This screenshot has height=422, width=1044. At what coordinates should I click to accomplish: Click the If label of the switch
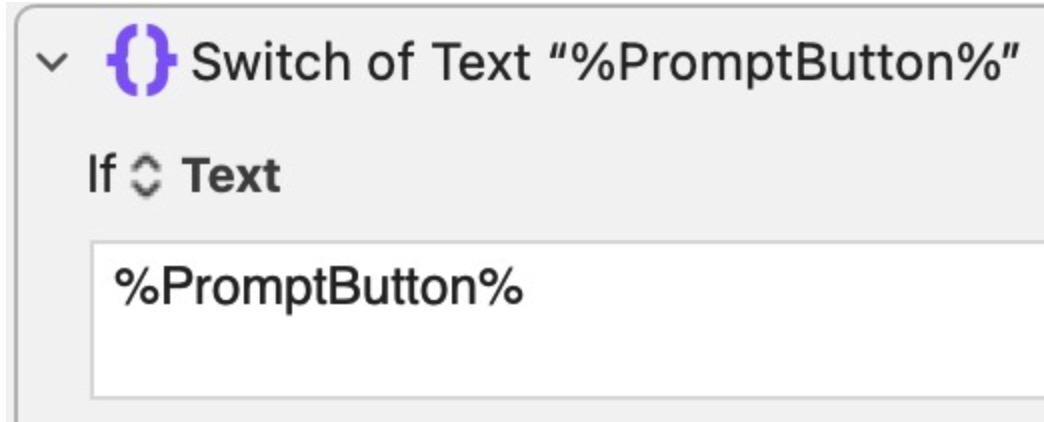pyautogui.click(x=103, y=174)
